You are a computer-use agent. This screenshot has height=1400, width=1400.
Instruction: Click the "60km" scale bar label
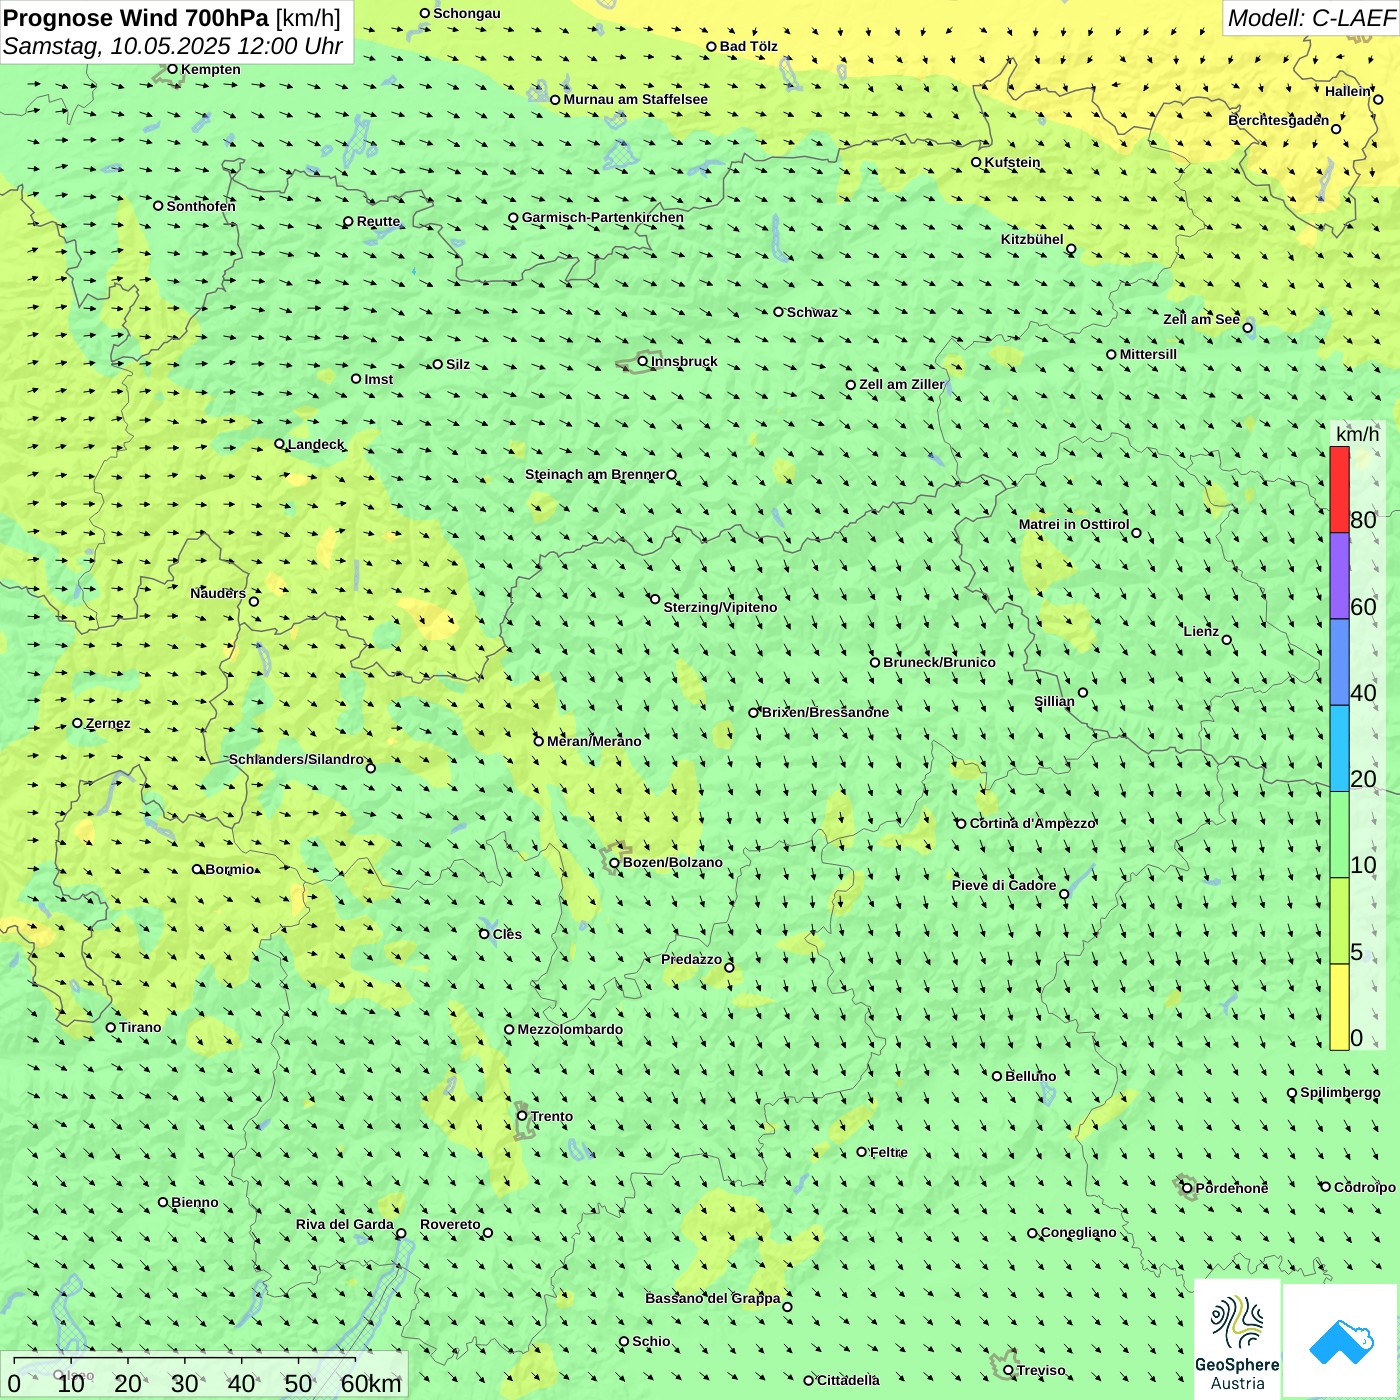coord(371,1383)
